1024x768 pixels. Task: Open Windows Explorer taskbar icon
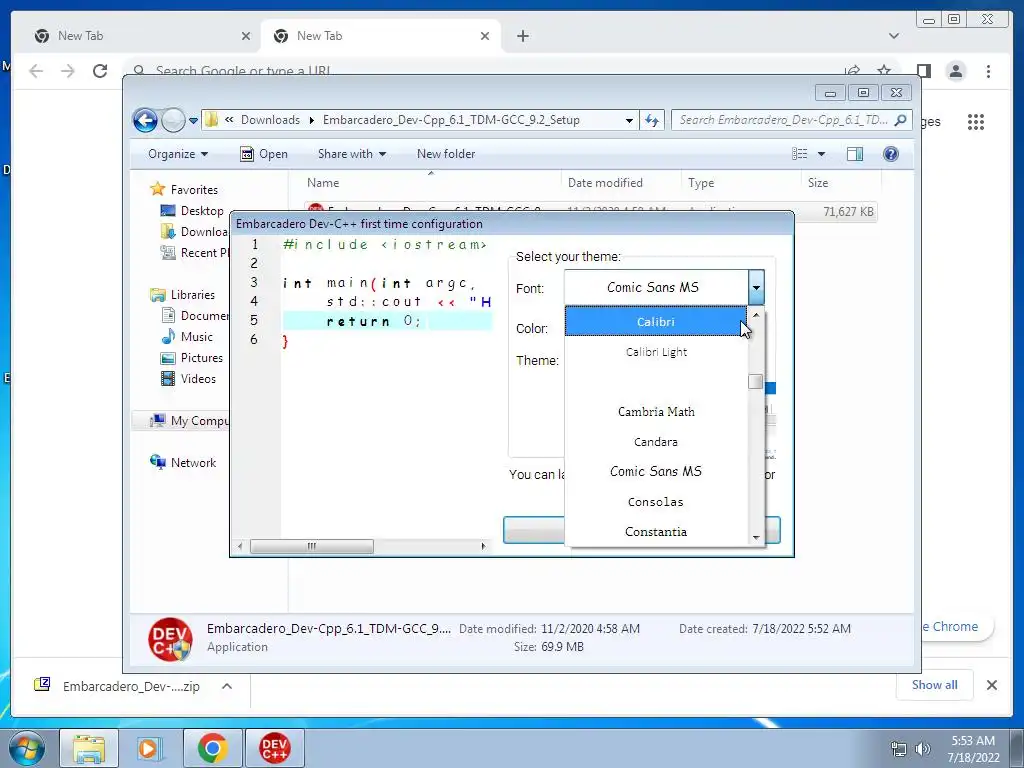[89, 748]
